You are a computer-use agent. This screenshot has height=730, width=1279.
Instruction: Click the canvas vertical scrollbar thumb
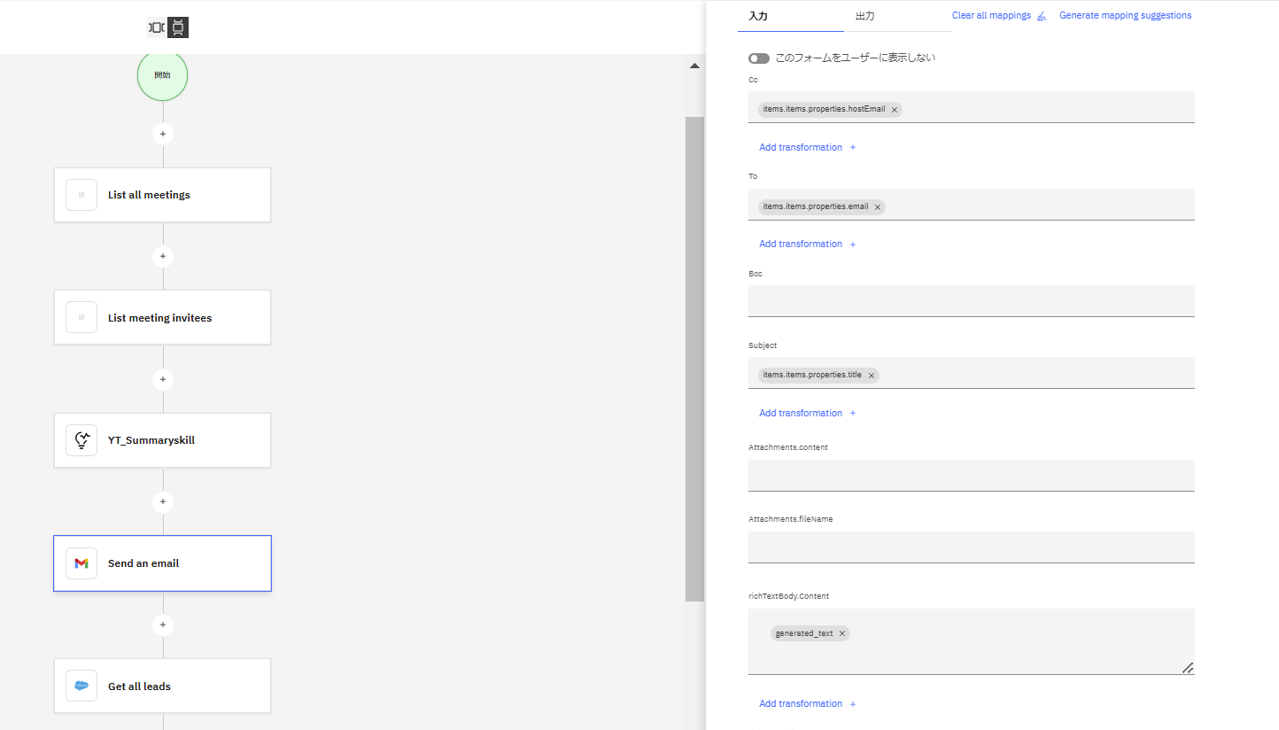[x=694, y=358]
